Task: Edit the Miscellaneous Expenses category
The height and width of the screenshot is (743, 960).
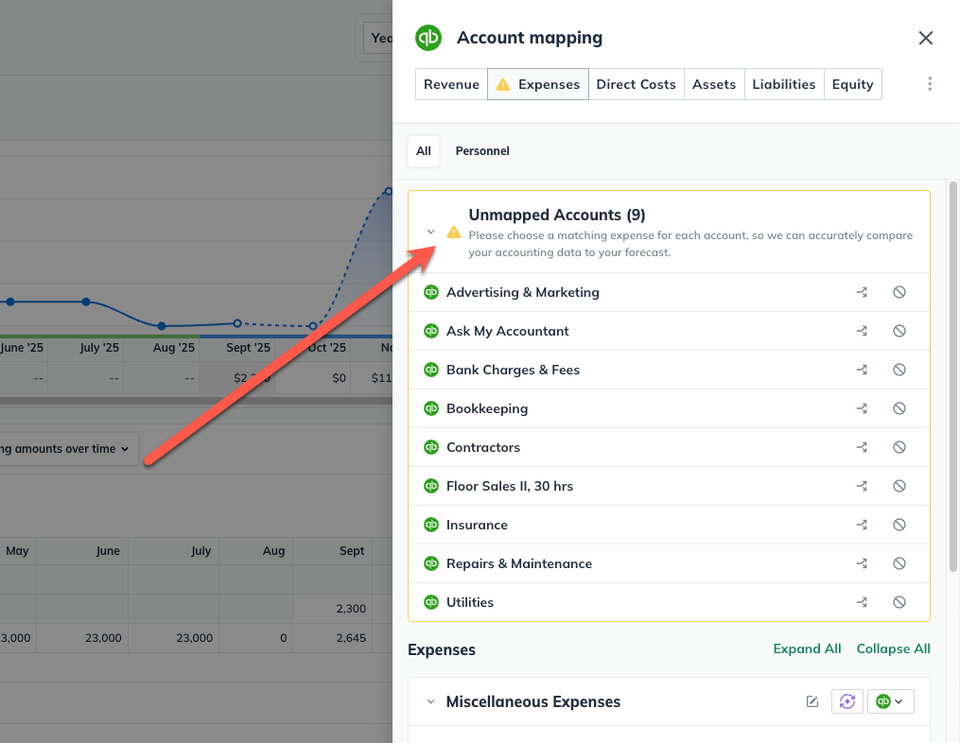Action: tap(812, 701)
